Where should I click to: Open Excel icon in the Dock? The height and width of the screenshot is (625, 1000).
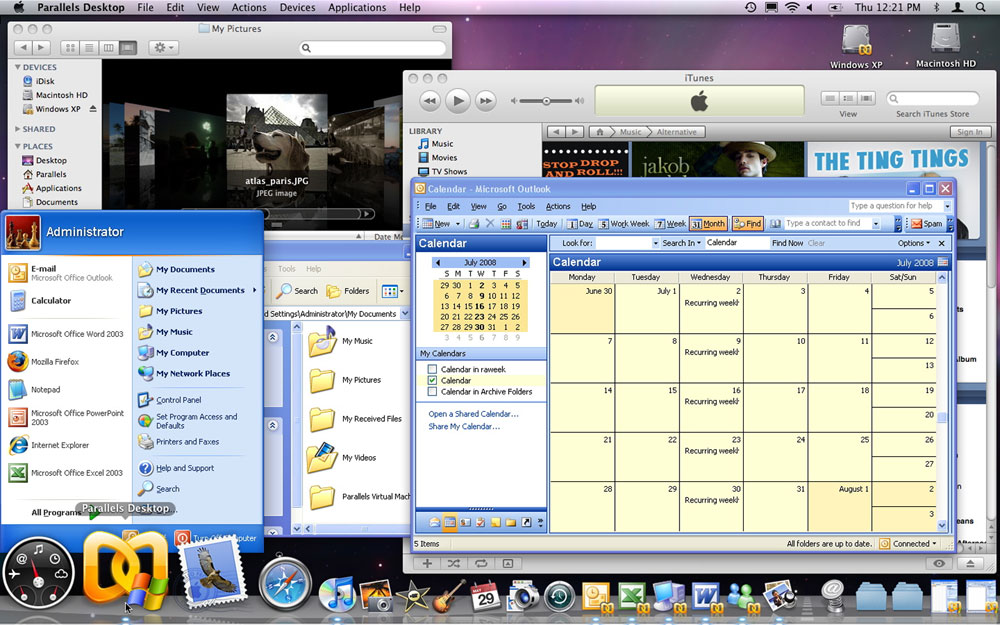632,597
